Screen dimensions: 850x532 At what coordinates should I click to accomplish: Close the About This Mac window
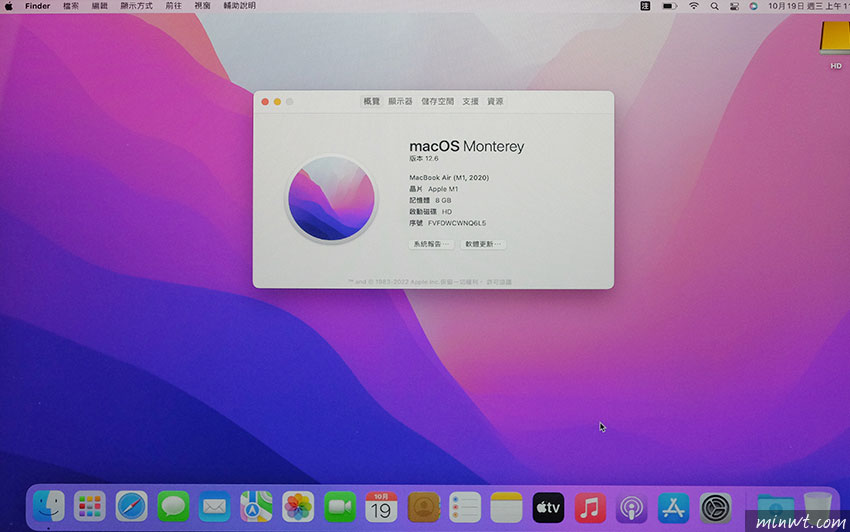pyautogui.click(x=265, y=101)
